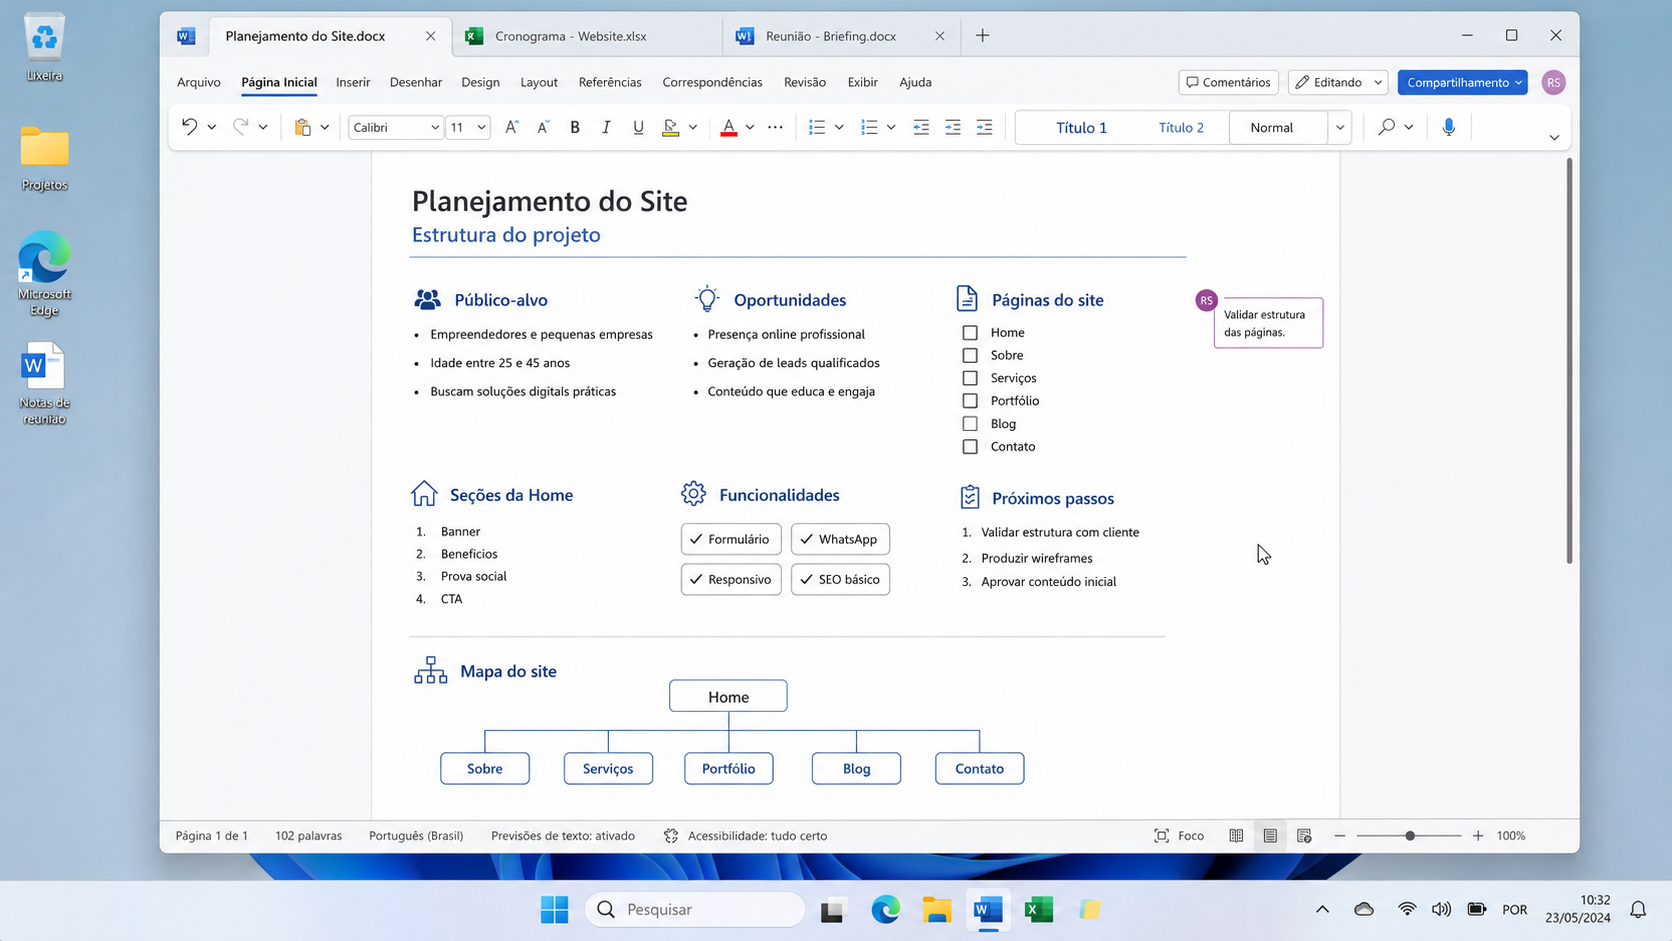
Task: Open the comment 'Validar estrutura das páginas.'
Action: point(1268,323)
